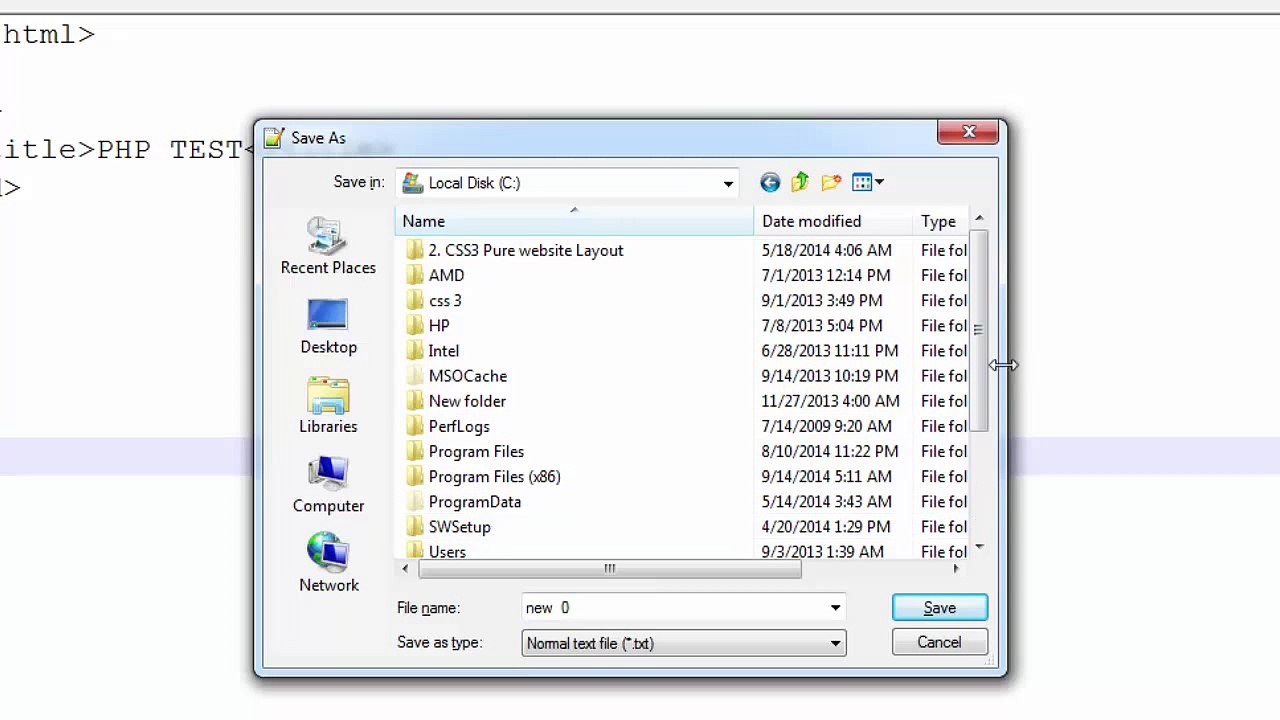Click the scroll right arrow
Screen dimensions: 1280x720
[956, 569]
